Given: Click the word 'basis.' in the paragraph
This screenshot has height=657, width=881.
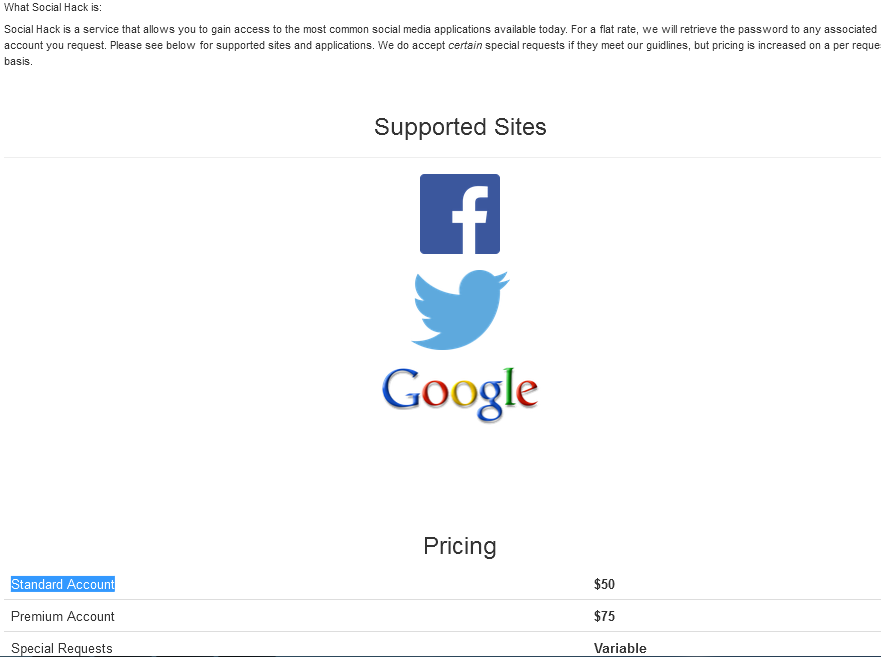Looking at the screenshot, I should coord(18,61).
